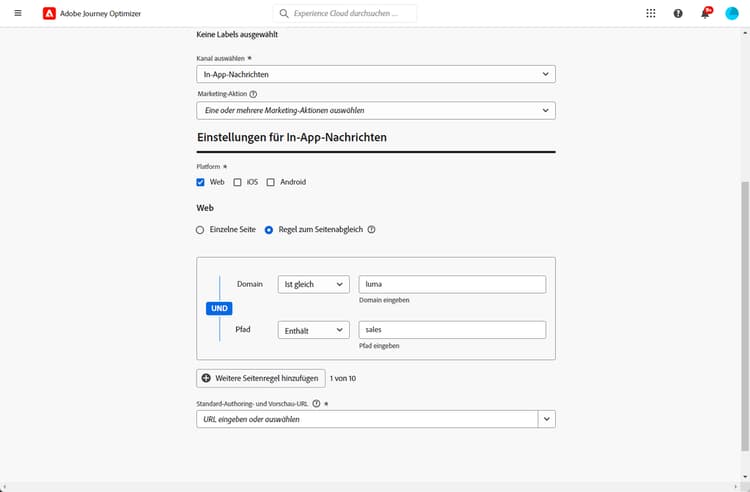Viewport: 750px width, 492px height.
Task: Select the Einzelne Seite radio option
Action: point(201,229)
